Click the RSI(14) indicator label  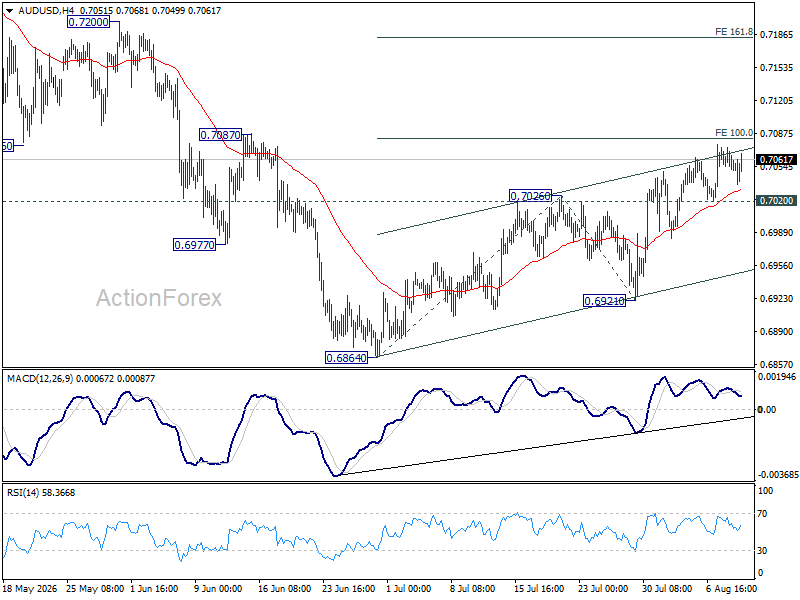21,493
